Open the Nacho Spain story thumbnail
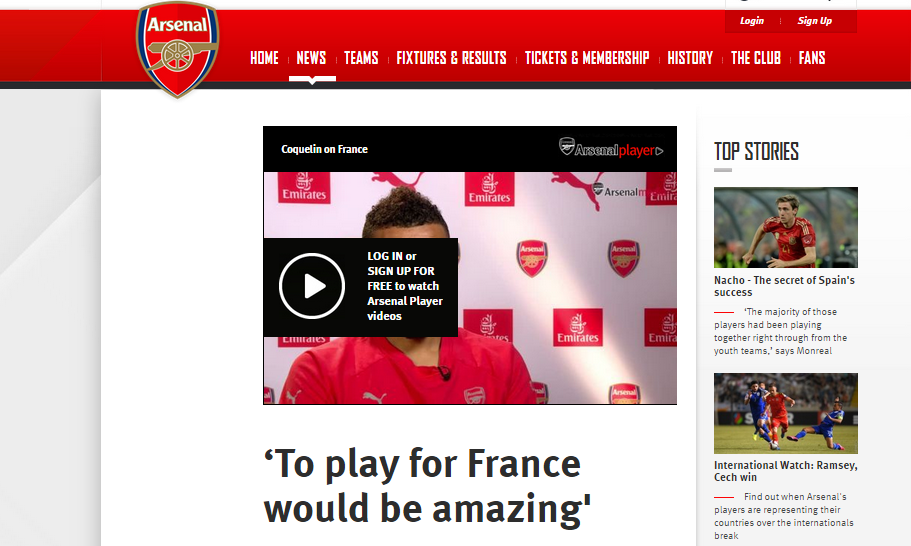Screen dimensions: 911x546 pyautogui.click(x=786, y=227)
